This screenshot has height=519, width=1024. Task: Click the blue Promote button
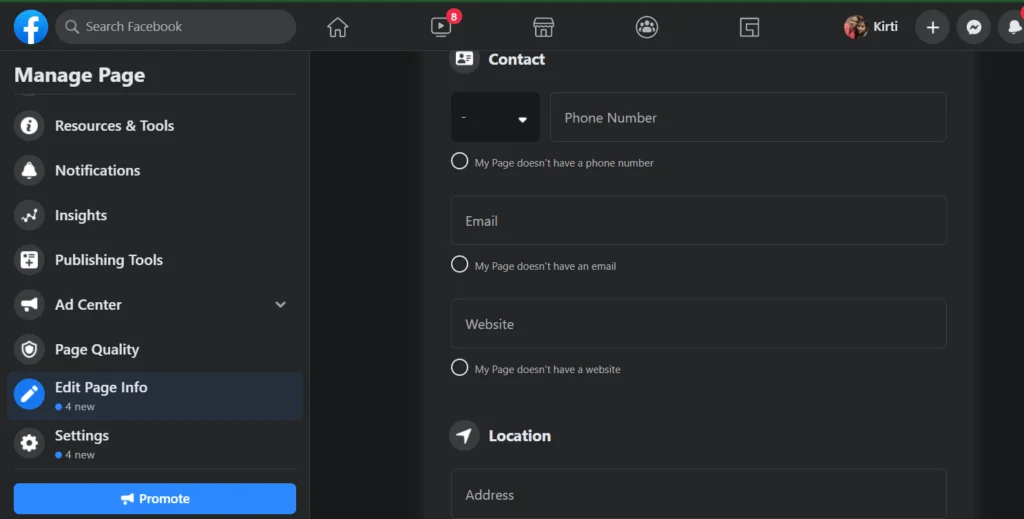pyautogui.click(x=155, y=499)
